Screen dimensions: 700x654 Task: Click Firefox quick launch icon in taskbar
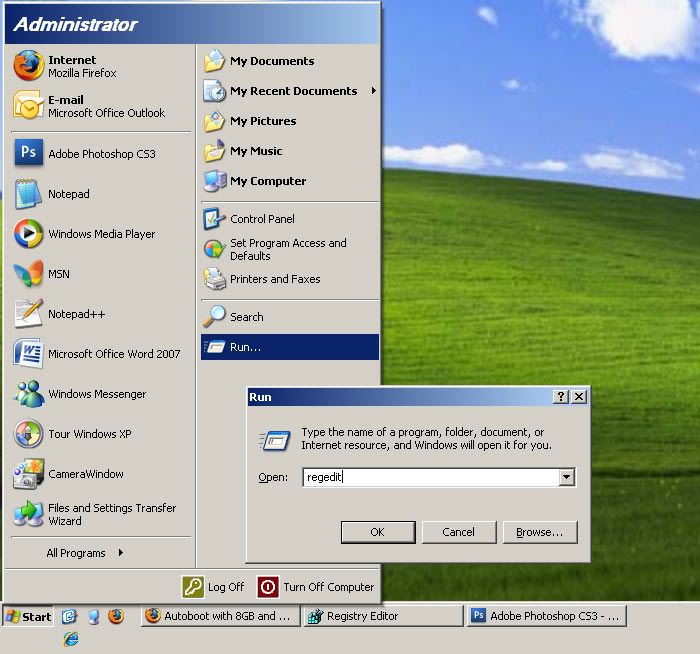[116, 617]
